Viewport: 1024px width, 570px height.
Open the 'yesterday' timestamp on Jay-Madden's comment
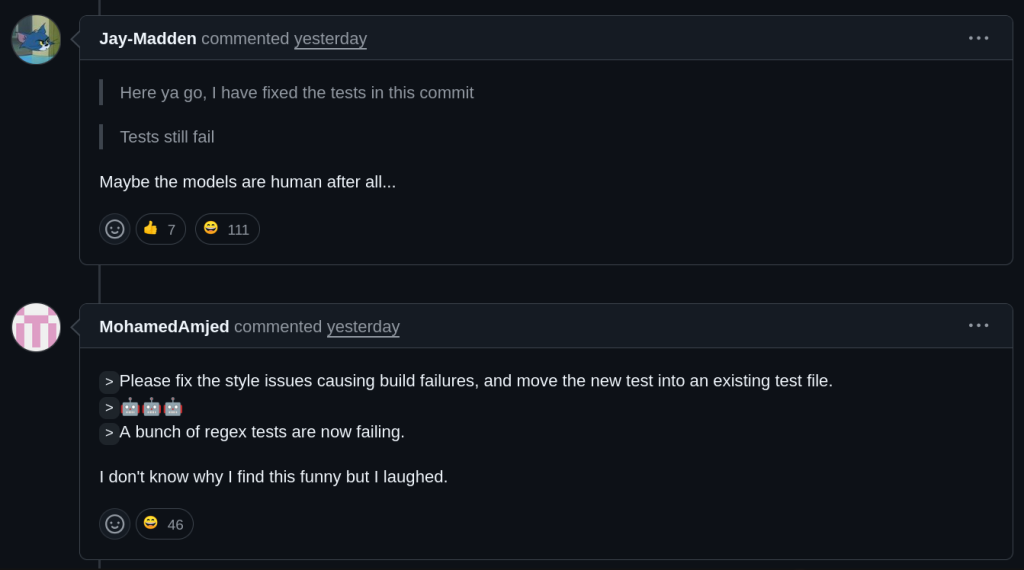pos(330,39)
